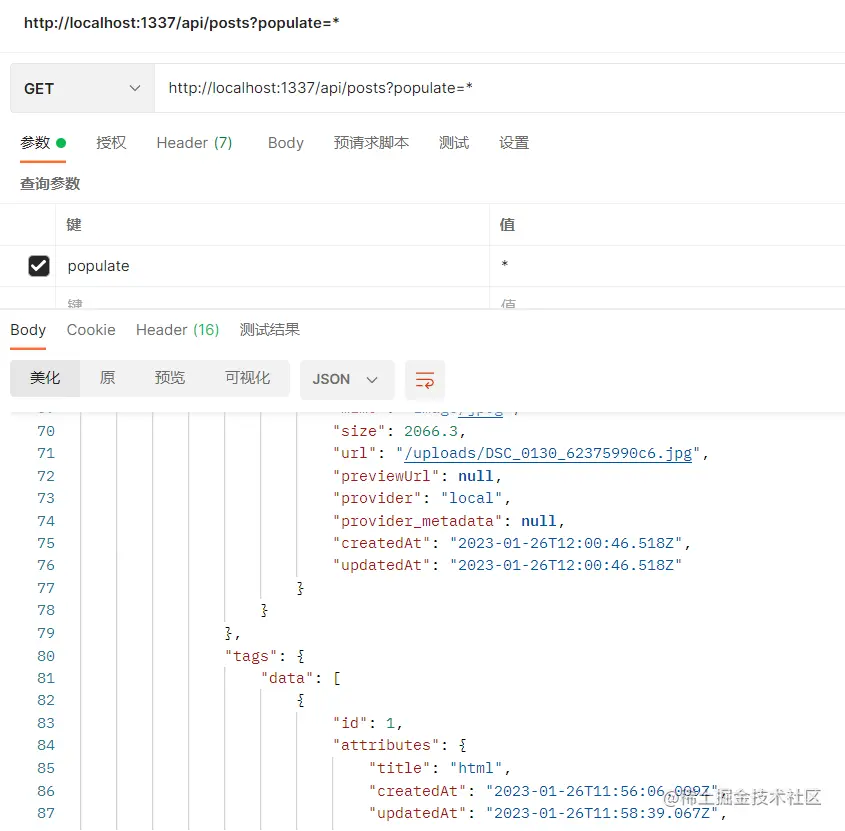The image size is (845, 831).
Task: Toggle the word wrap icon button
Action: click(x=425, y=379)
